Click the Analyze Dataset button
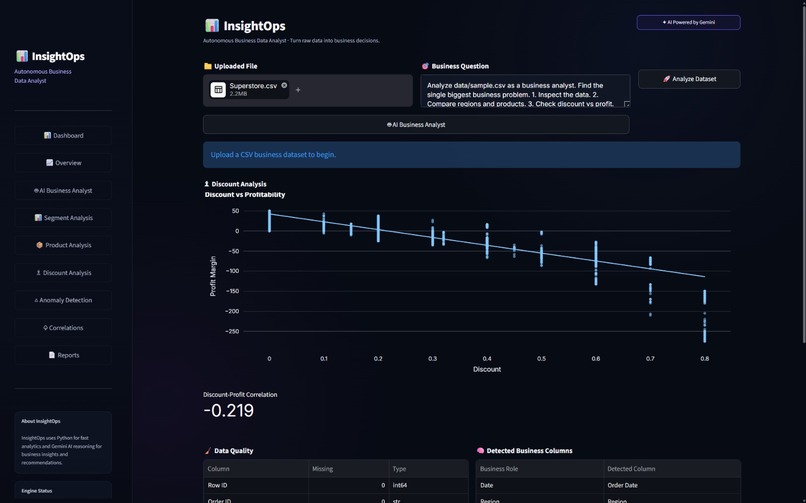Viewport: 806px width, 503px height. (689, 79)
